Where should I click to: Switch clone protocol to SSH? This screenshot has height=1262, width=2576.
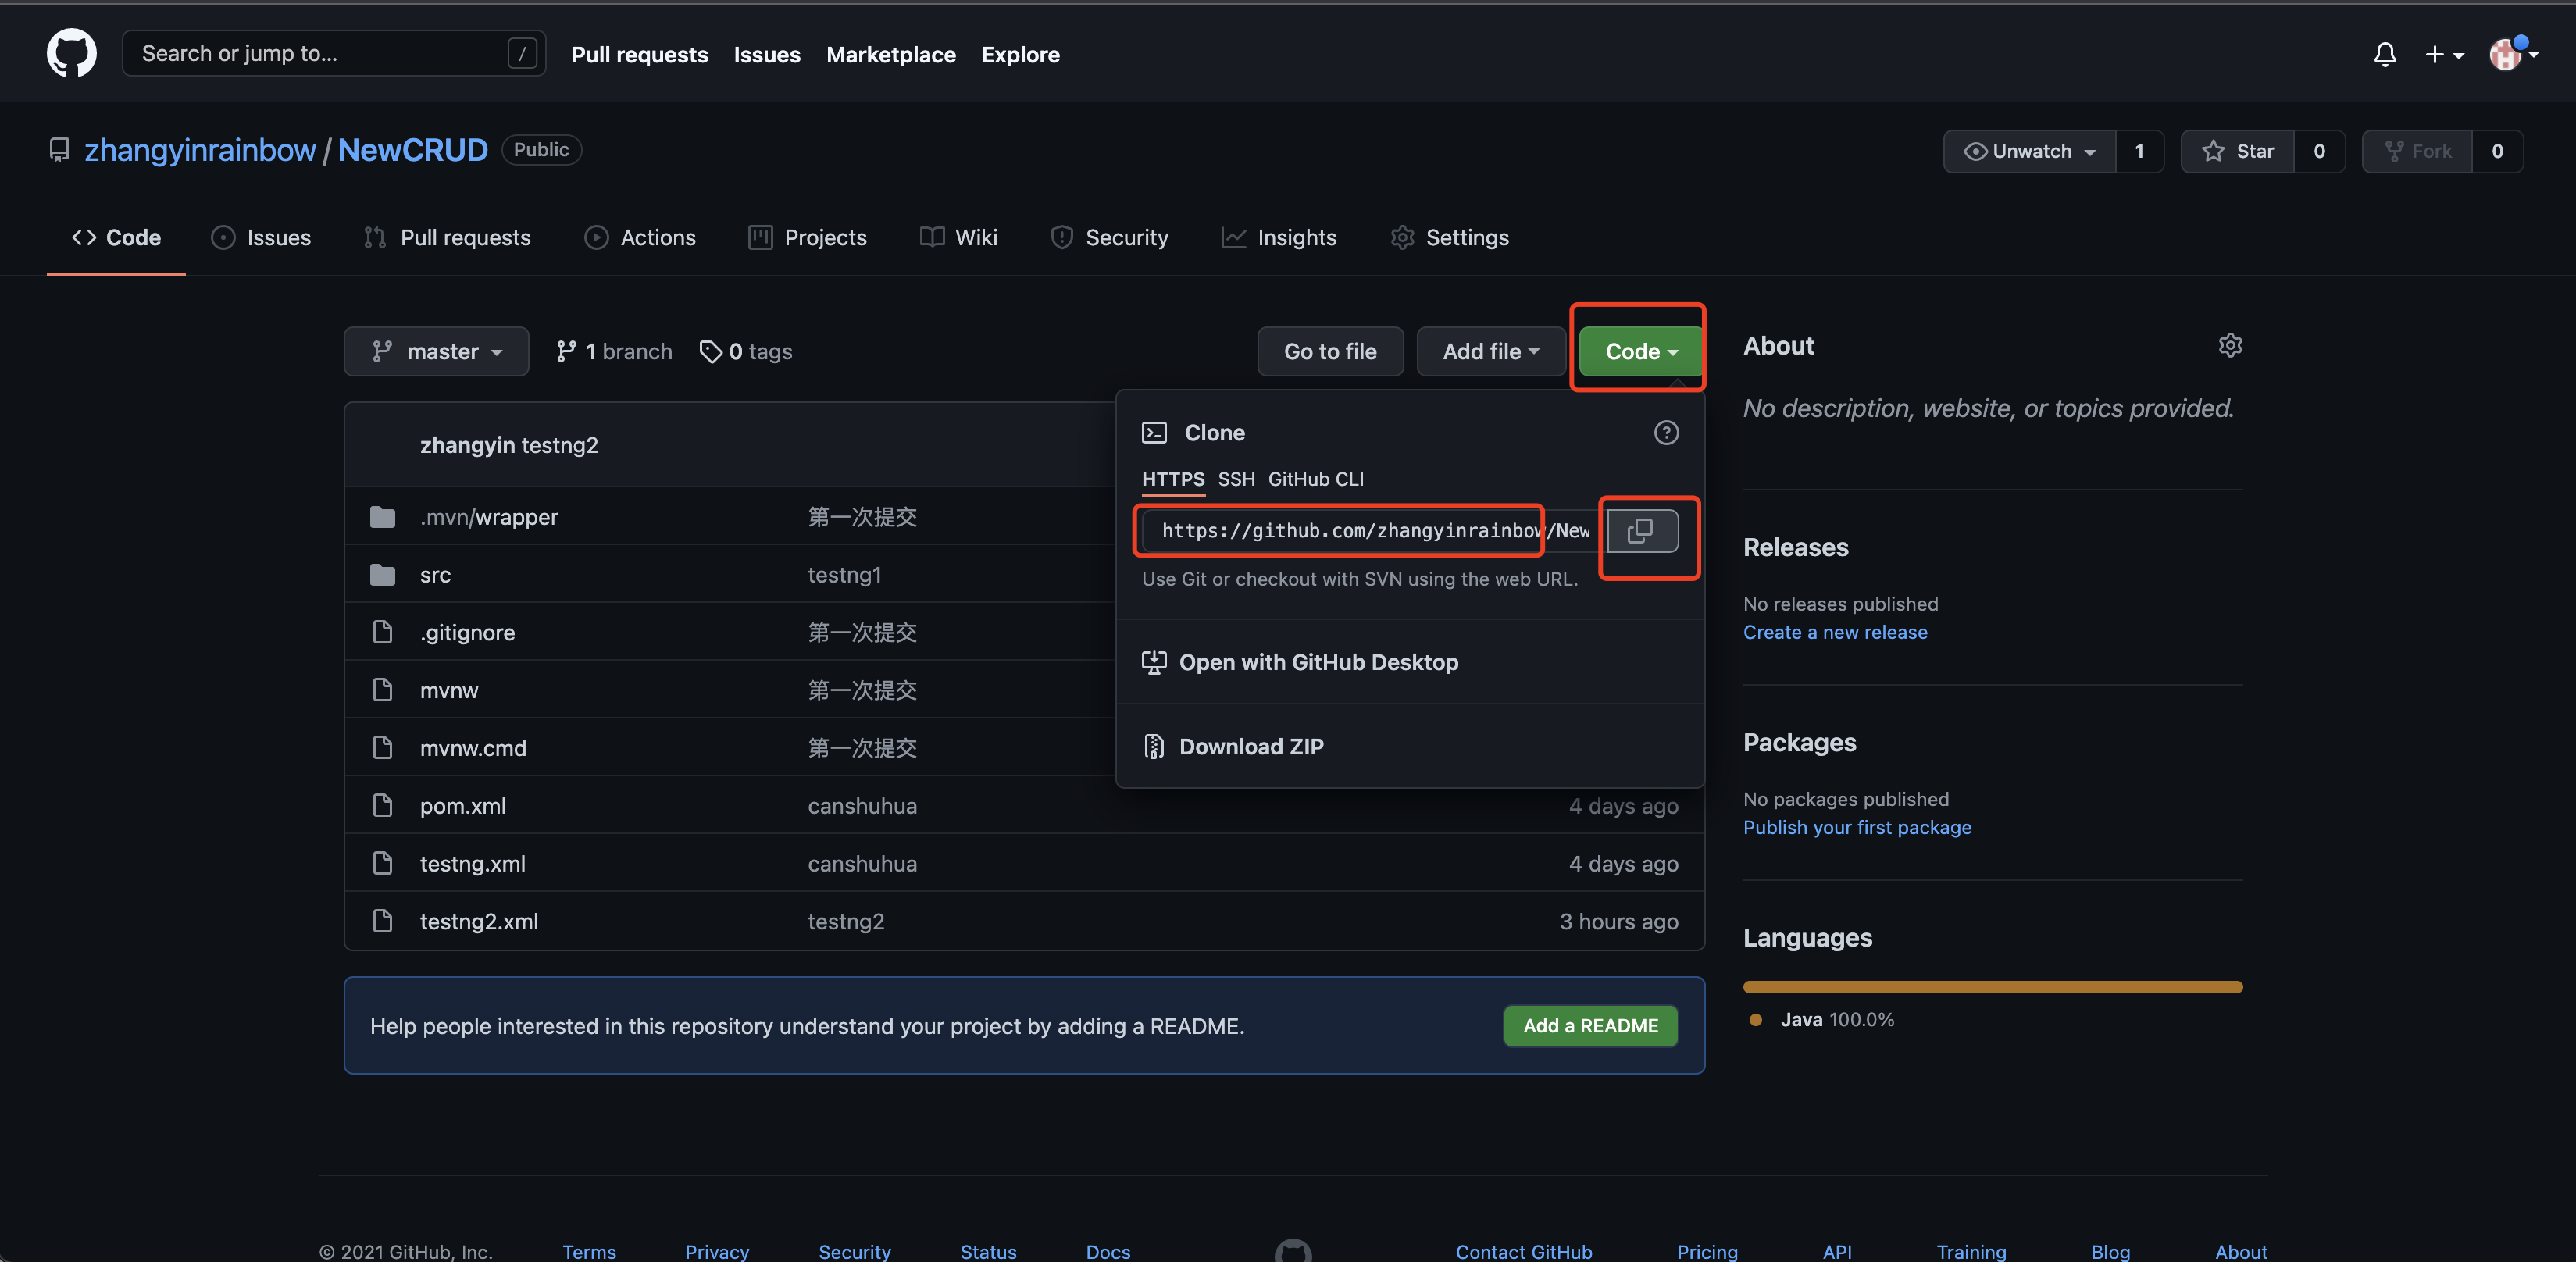pyautogui.click(x=1236, y=479)
